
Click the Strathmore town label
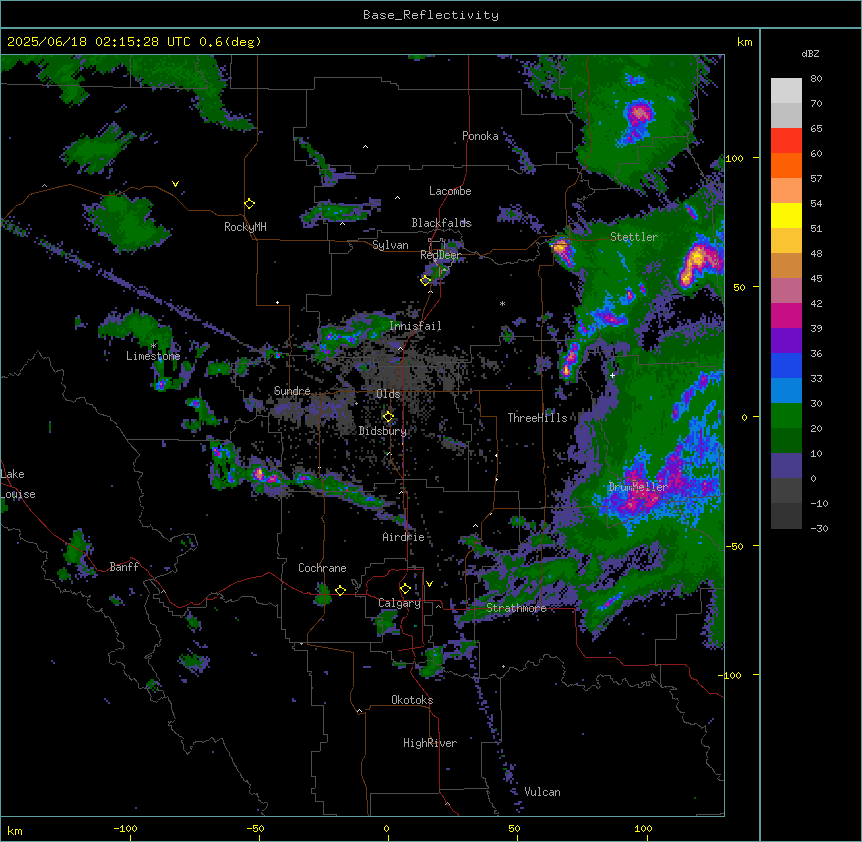click(x=516, y=608)
